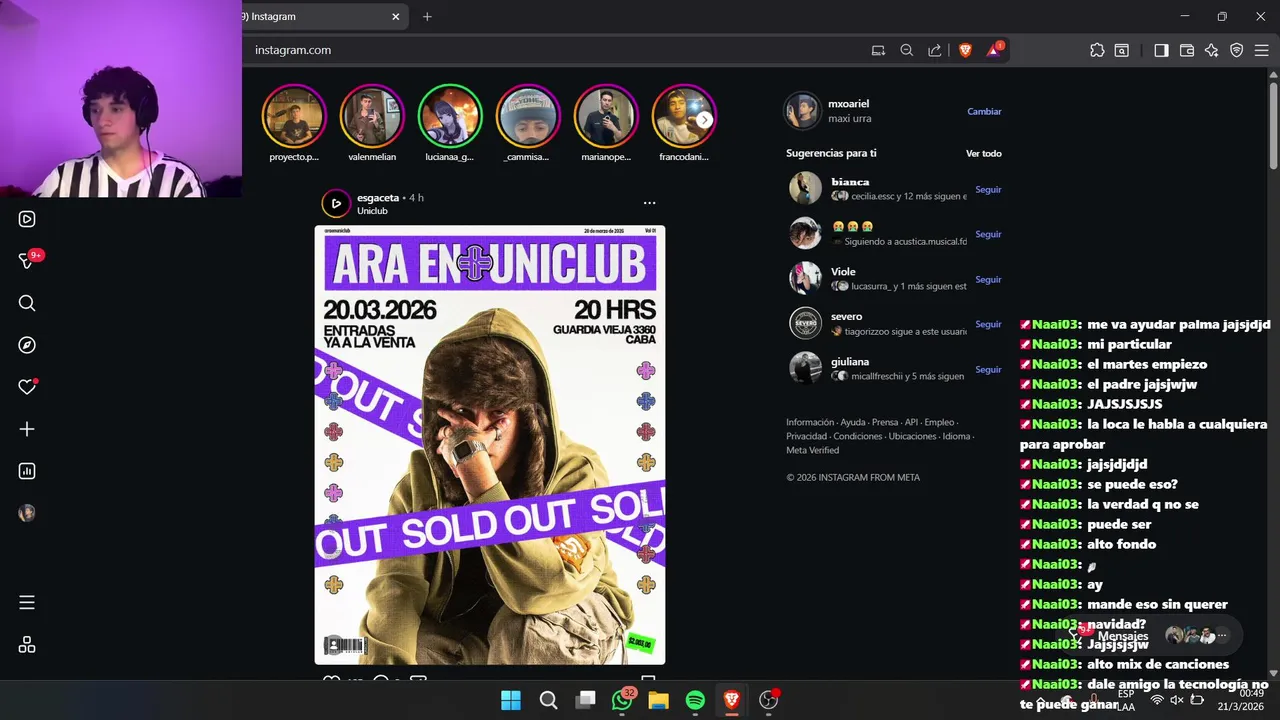Open the Brave Rewards triangle icon
1280x720 pixels.
tap(994, 49)
